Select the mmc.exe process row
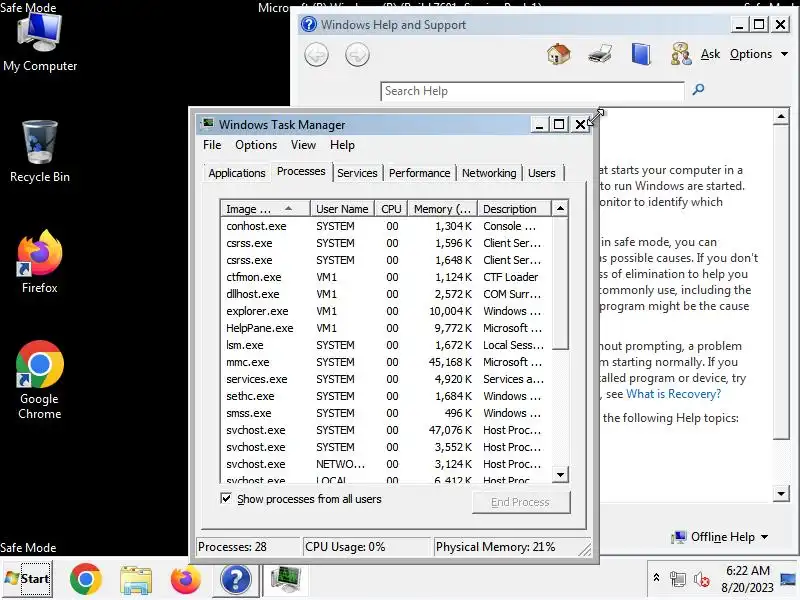Viewport: 800px width, 600px height. (386, 362)
